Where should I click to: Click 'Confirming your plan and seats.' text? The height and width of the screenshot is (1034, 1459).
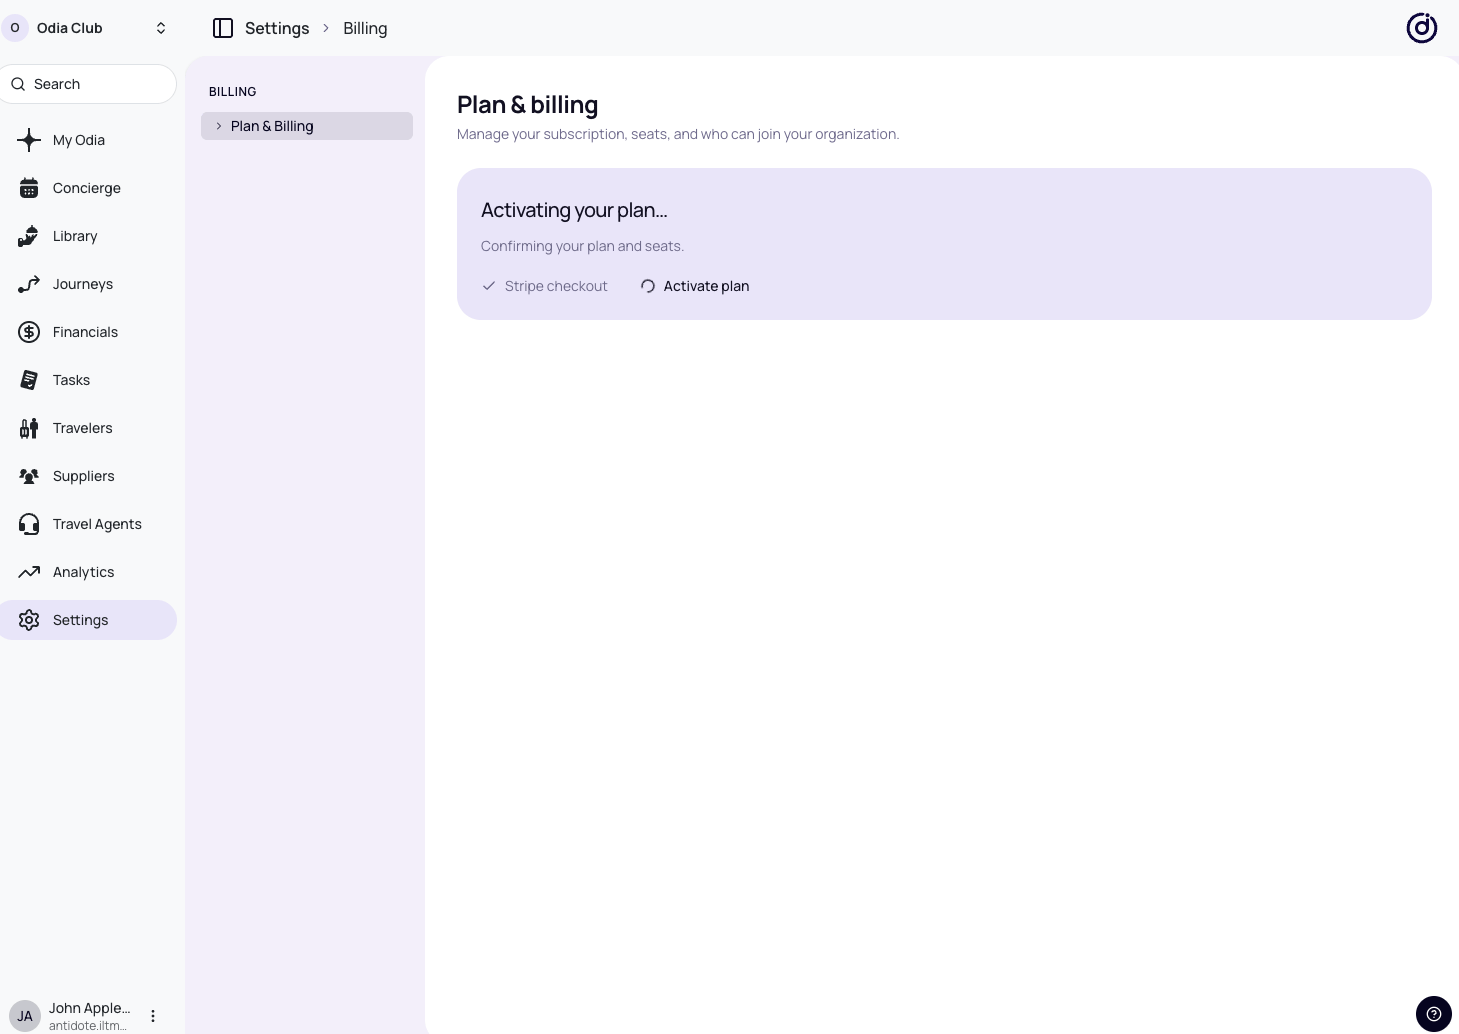[x=582, y=246]
